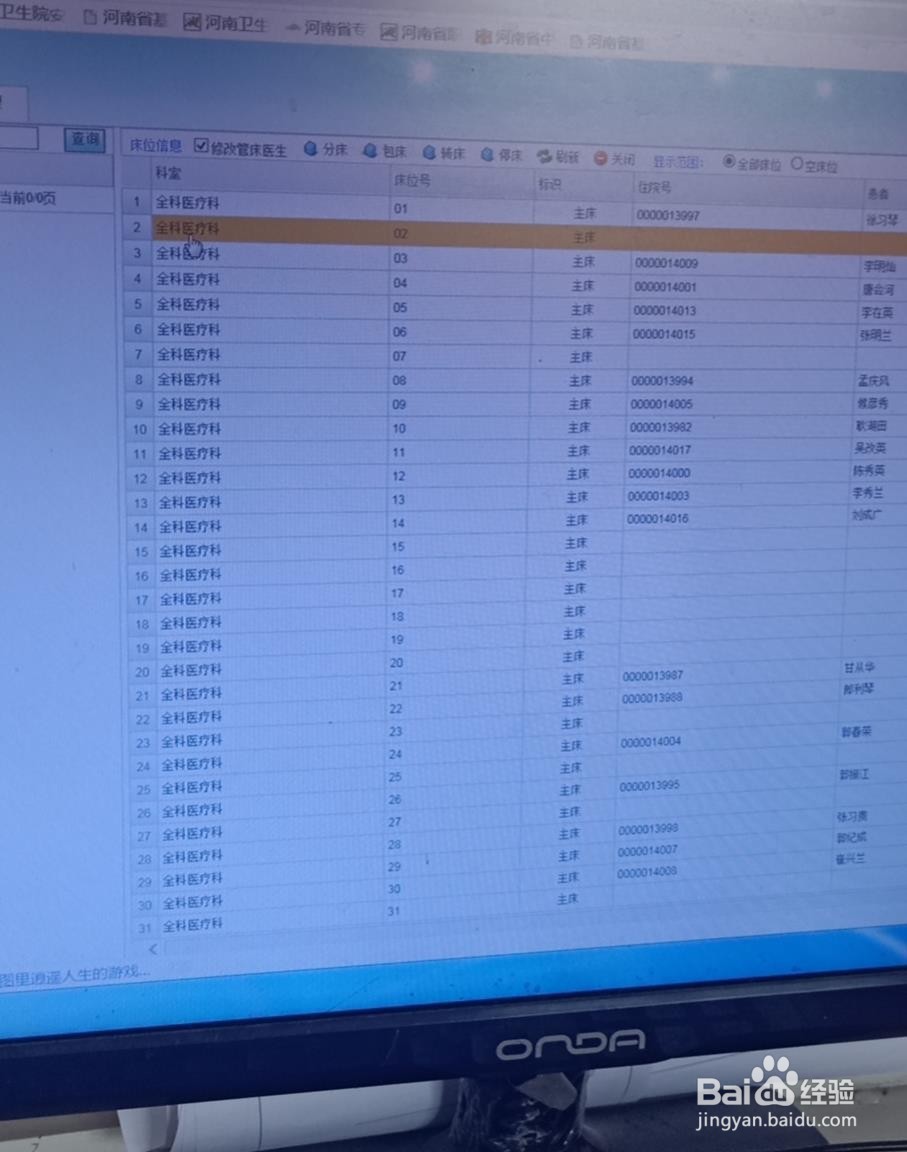The image size is (907, 1152).
Task: Select the highlighted row with bed 02
Action: [514, 234]
